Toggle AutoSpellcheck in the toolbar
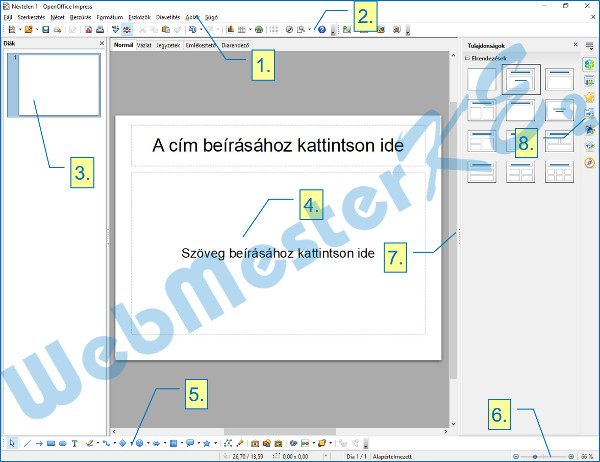This screenshot has height=462, width=600. 127,29
